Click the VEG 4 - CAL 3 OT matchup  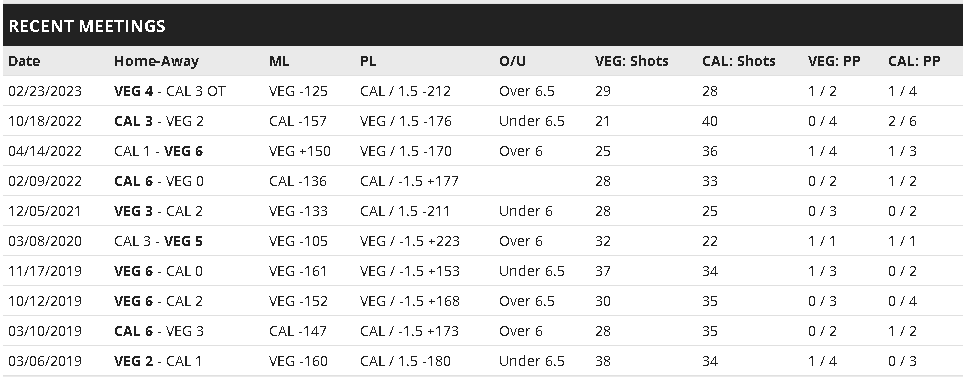coord(170,91)
